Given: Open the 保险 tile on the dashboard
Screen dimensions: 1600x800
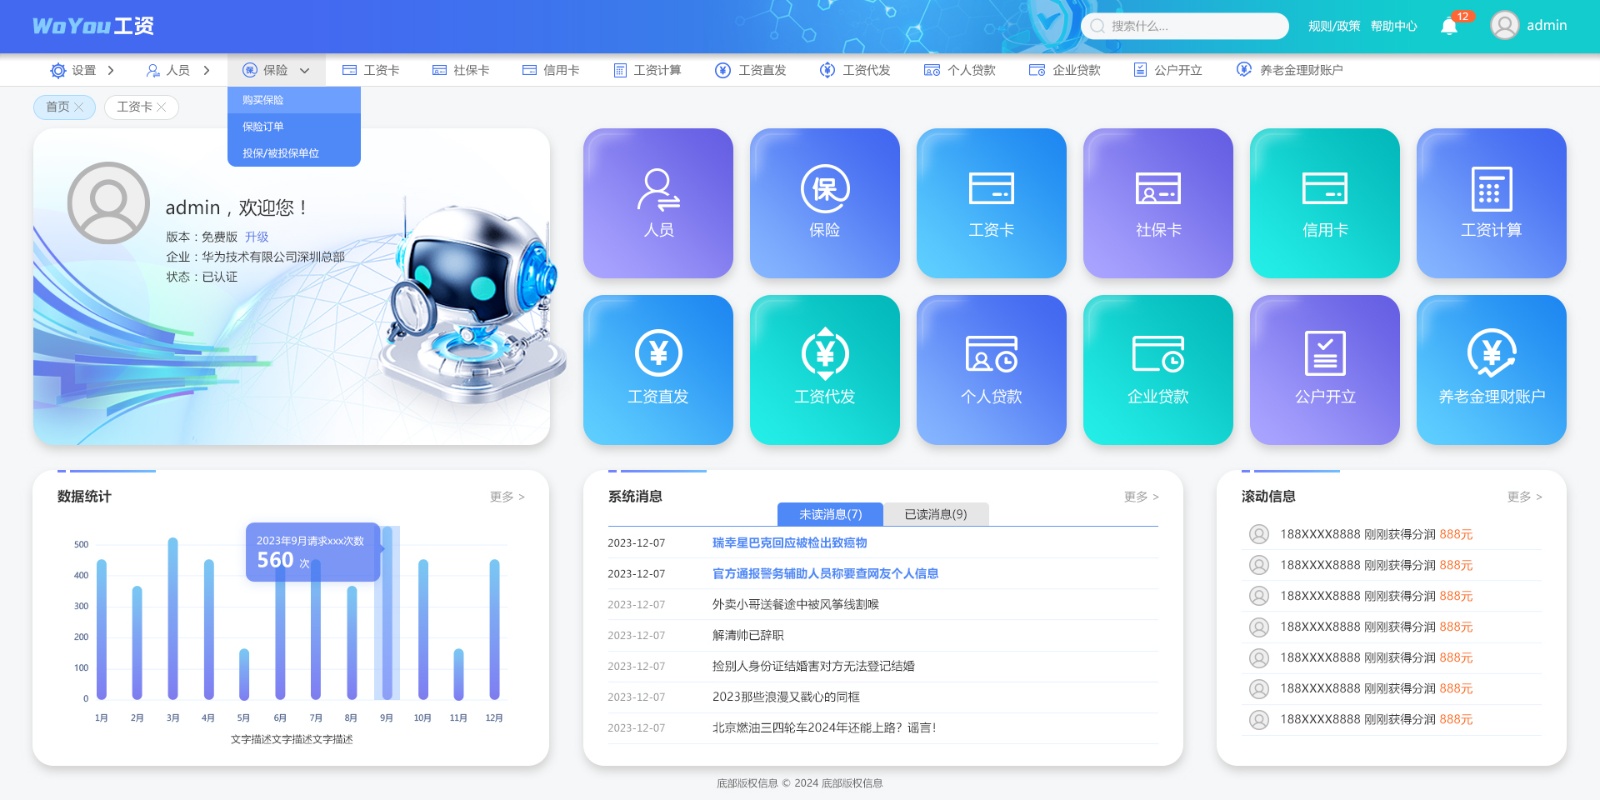Looking at the screenshot, I should [825, 203].
